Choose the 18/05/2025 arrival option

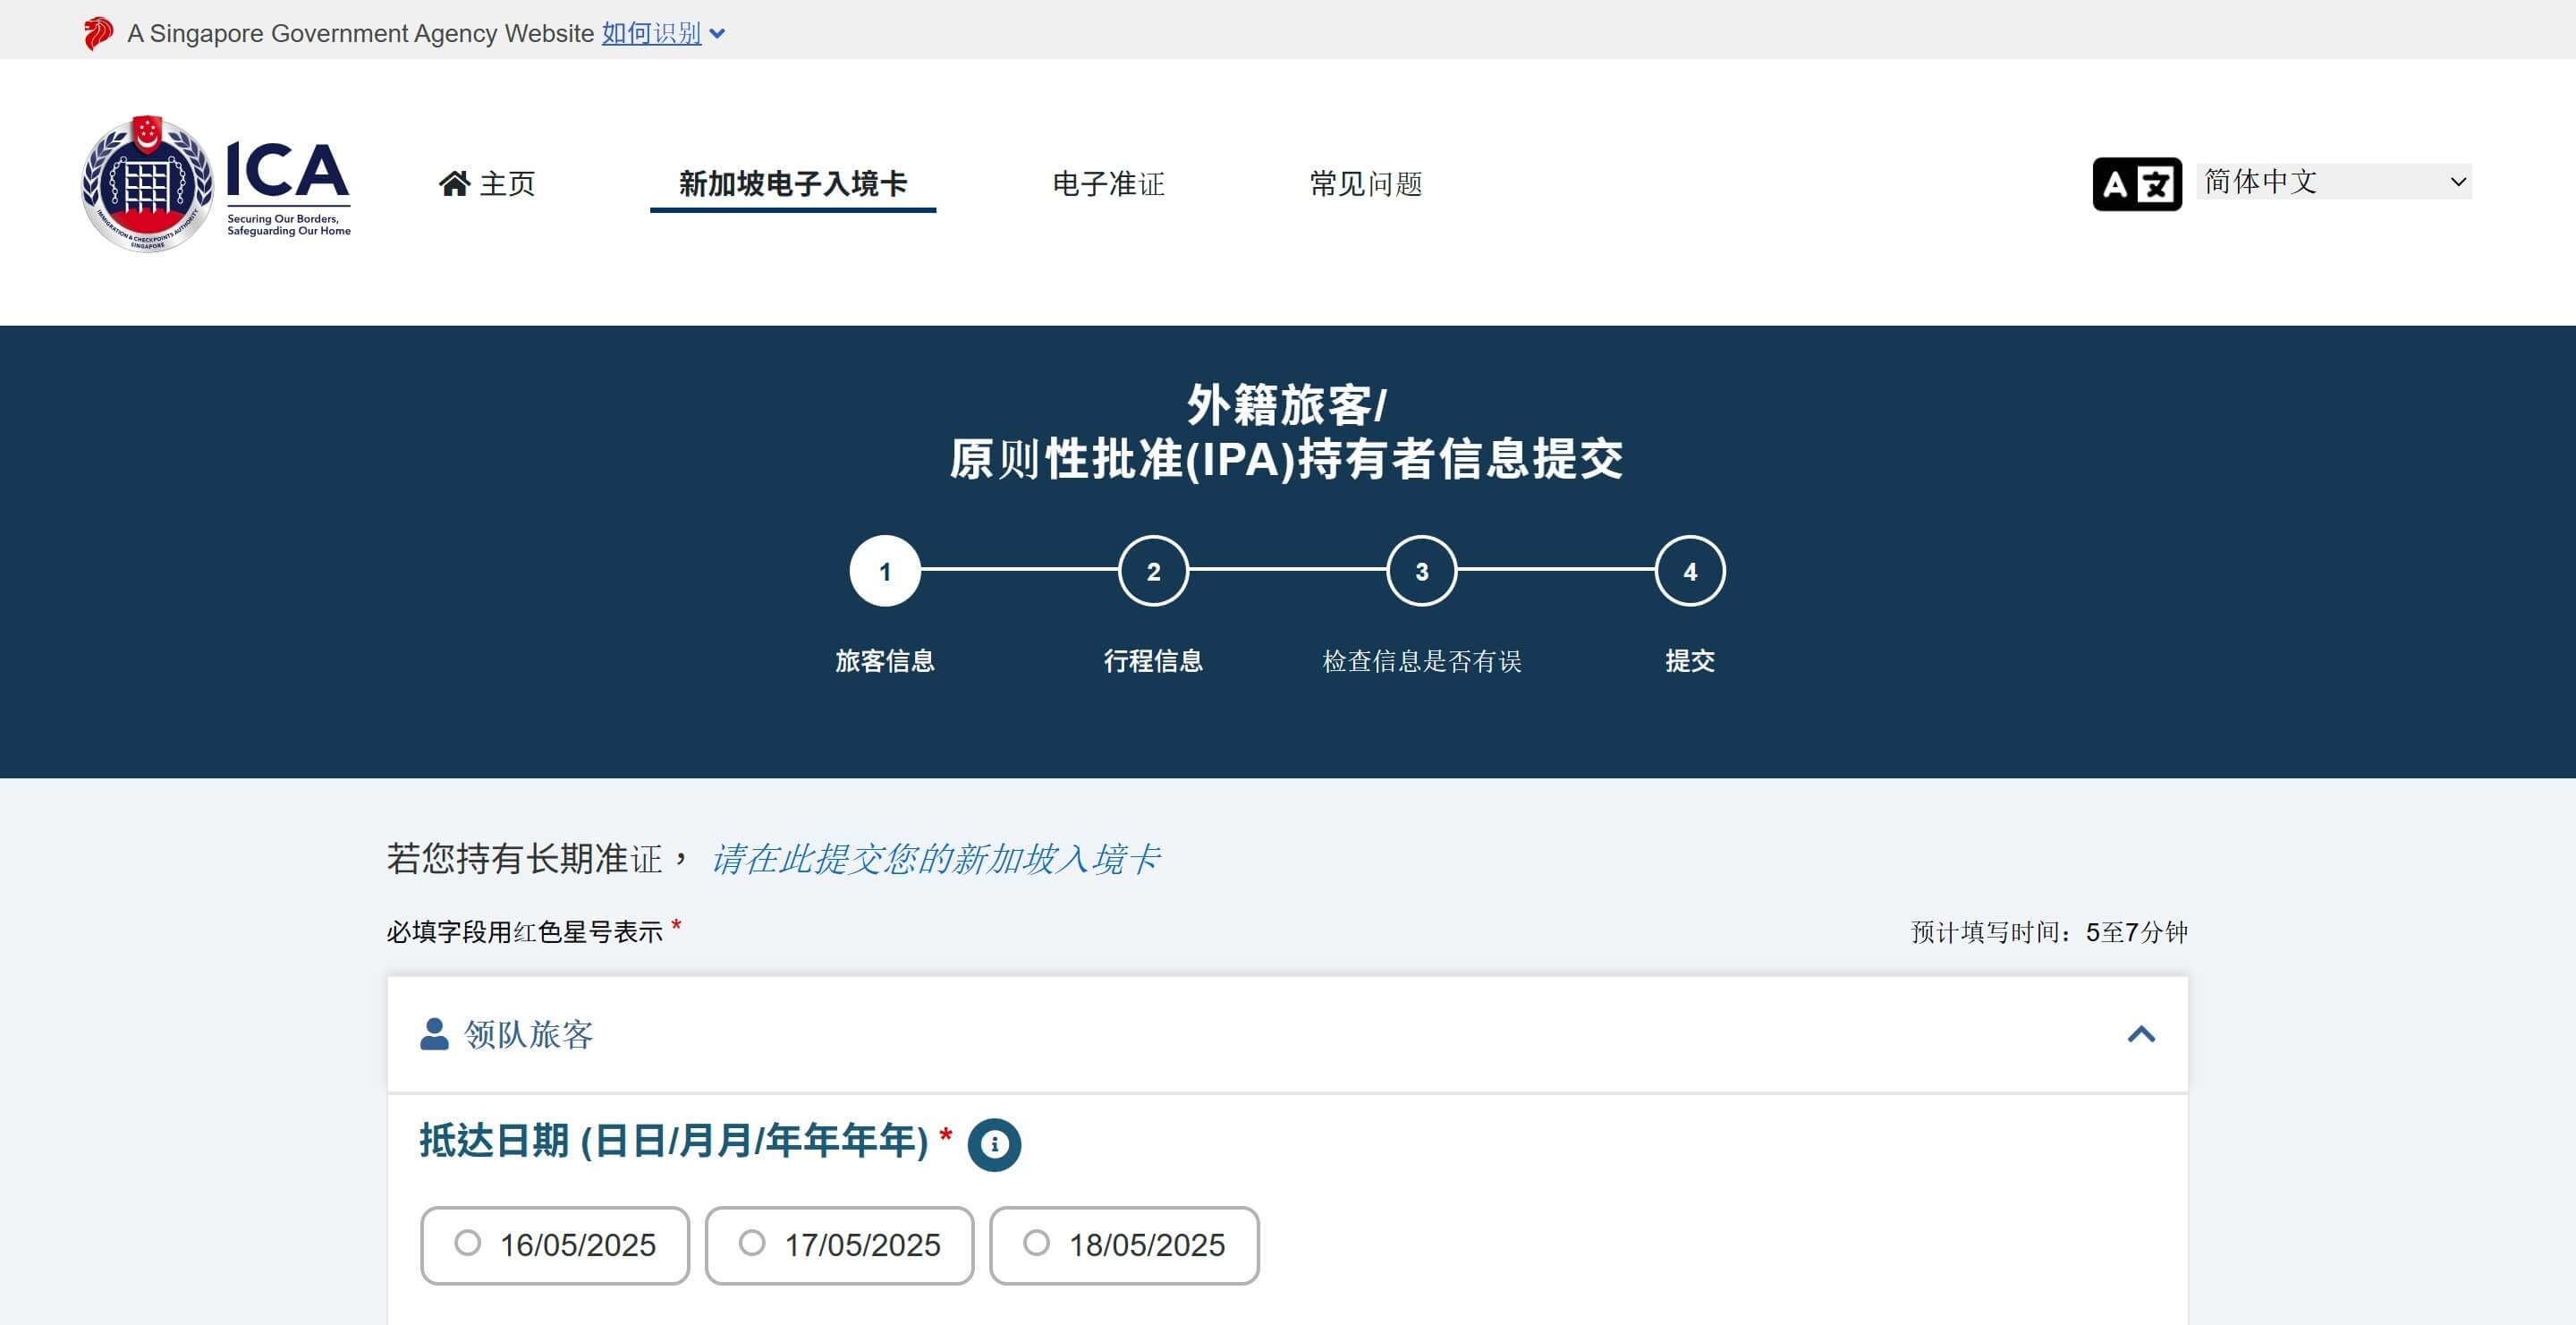pos(1036,1243)
